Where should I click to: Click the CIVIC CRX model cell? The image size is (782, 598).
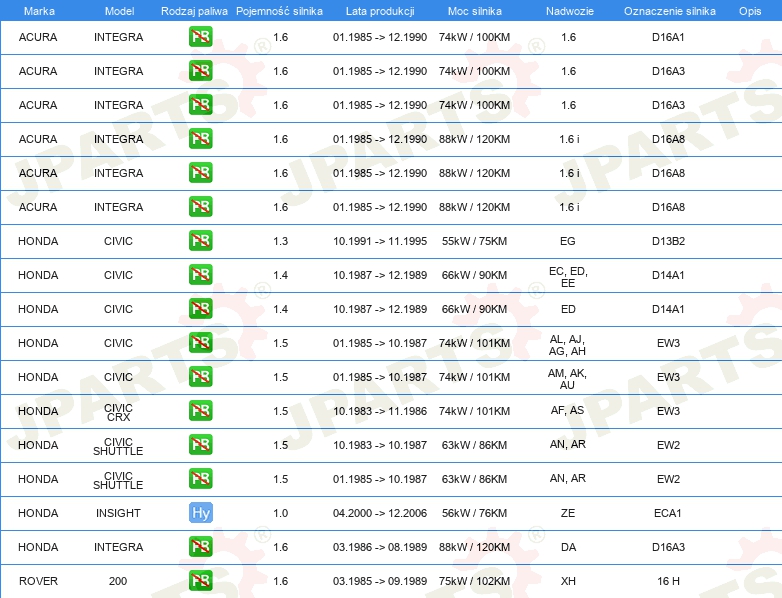click(x=118, y=412)
